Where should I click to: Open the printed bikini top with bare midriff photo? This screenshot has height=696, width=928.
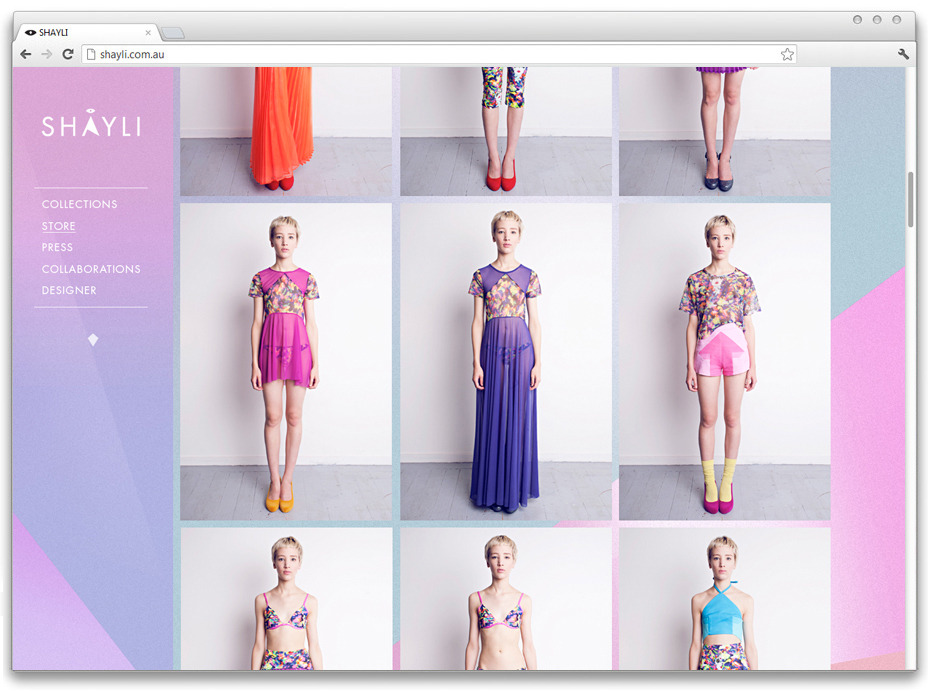tap(506, 599)
